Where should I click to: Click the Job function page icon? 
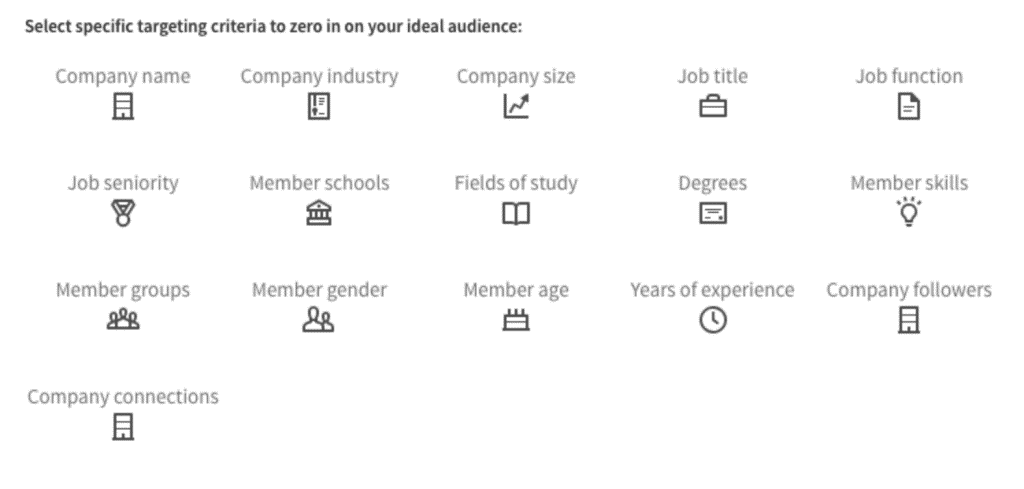click(908, 106)
